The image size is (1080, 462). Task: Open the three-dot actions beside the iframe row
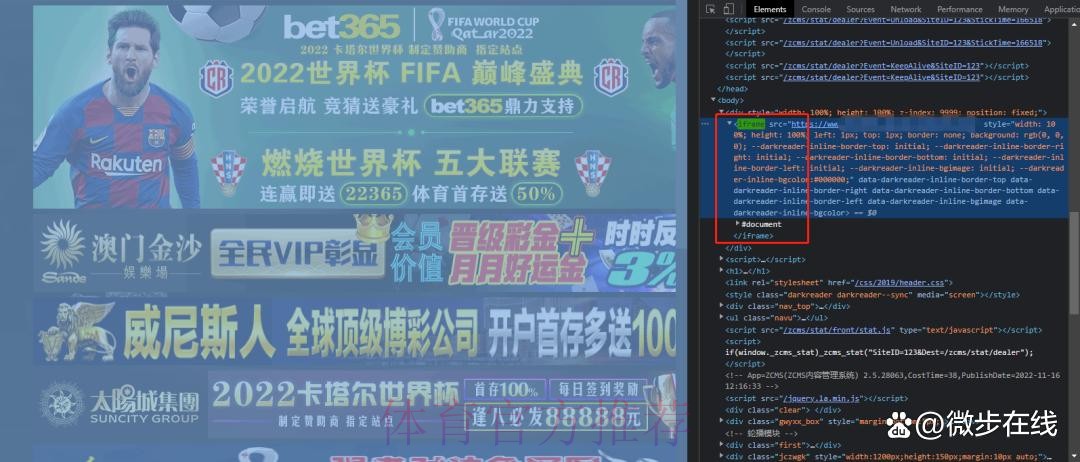[x=705, y=123]
